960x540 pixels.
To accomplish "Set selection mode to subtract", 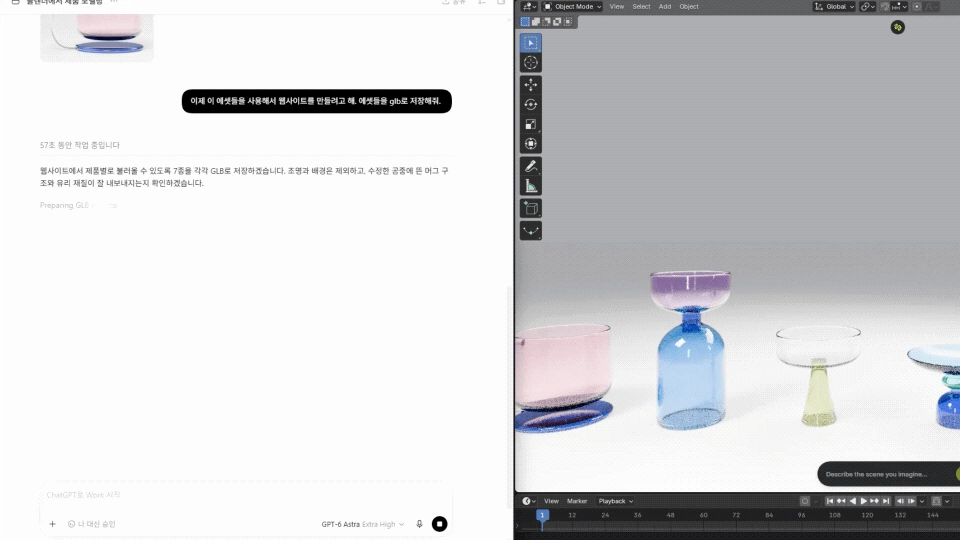I will point(547,21).
